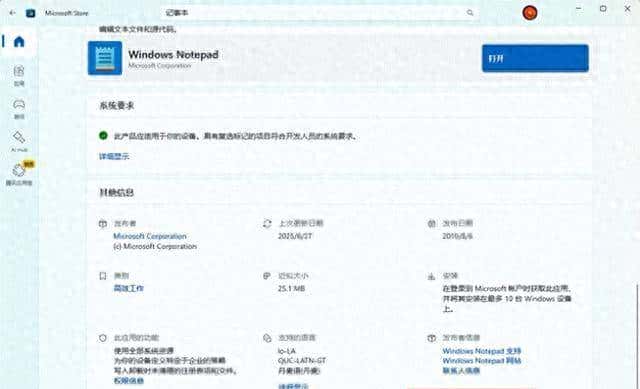Click the bookmark icon beside category label
This screenshot has height=389, width=640.
coord(103,276)
